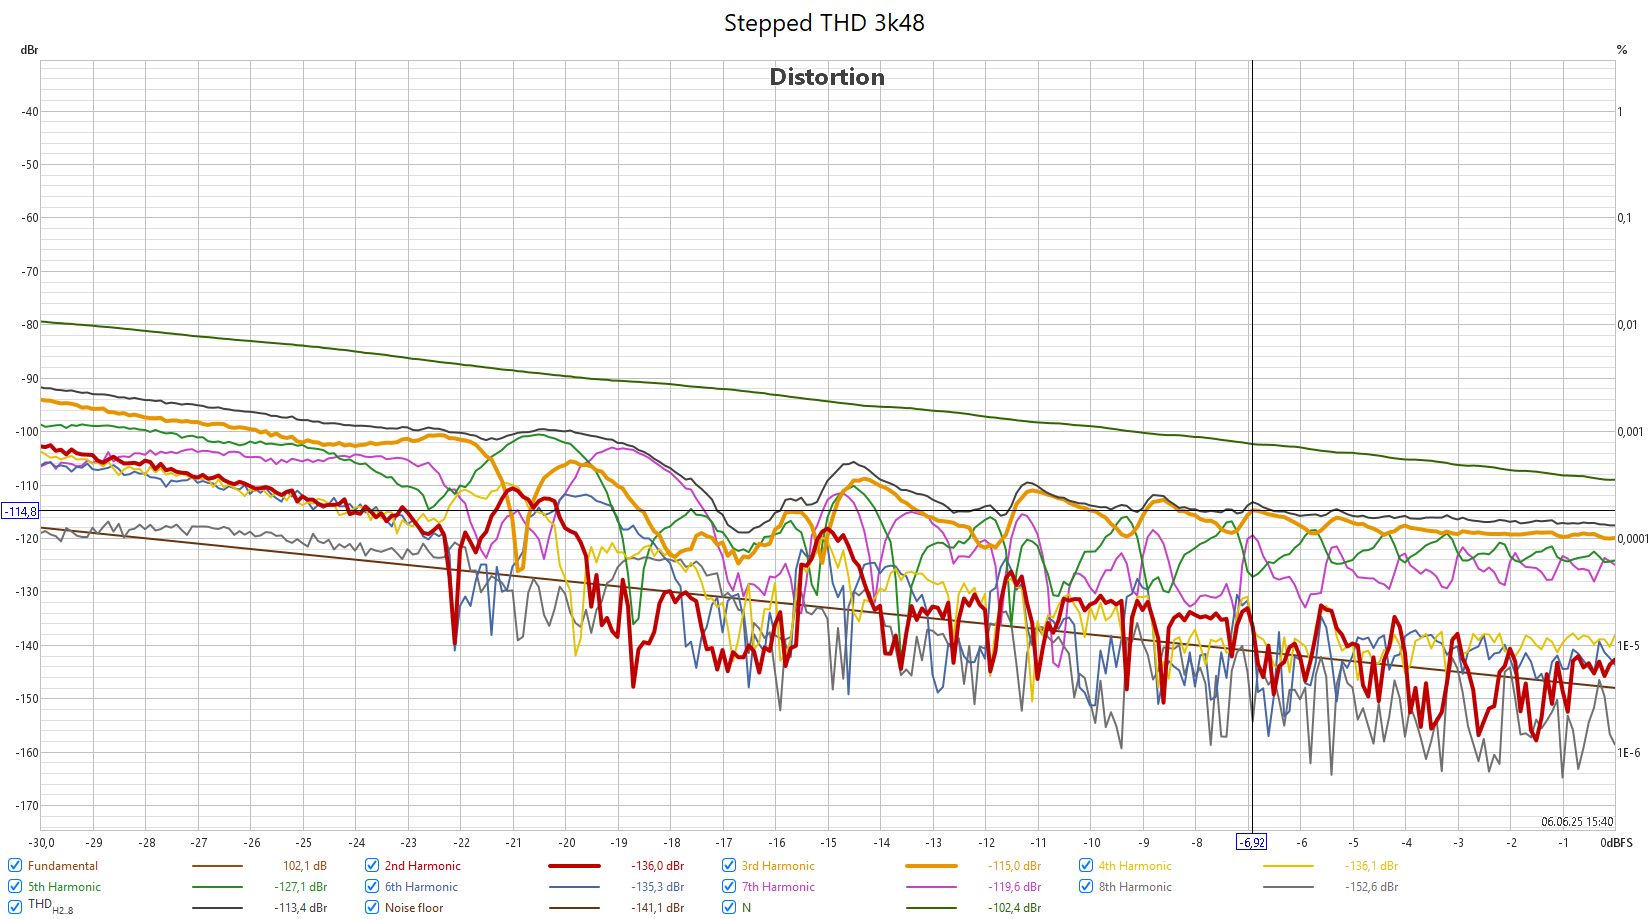
Task: Click the 2nd Harmonic label
Action: [423, 866]
